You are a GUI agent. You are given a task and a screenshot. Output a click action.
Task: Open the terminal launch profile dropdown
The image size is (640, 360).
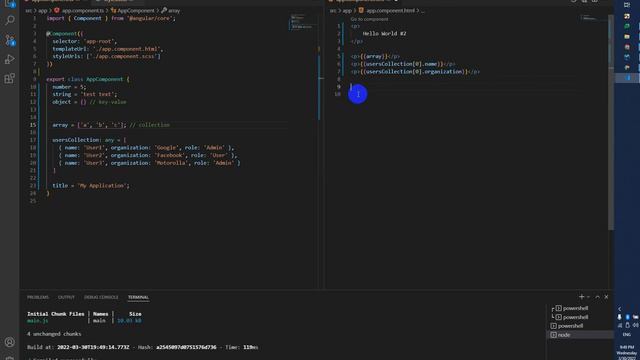coord(588,297)
